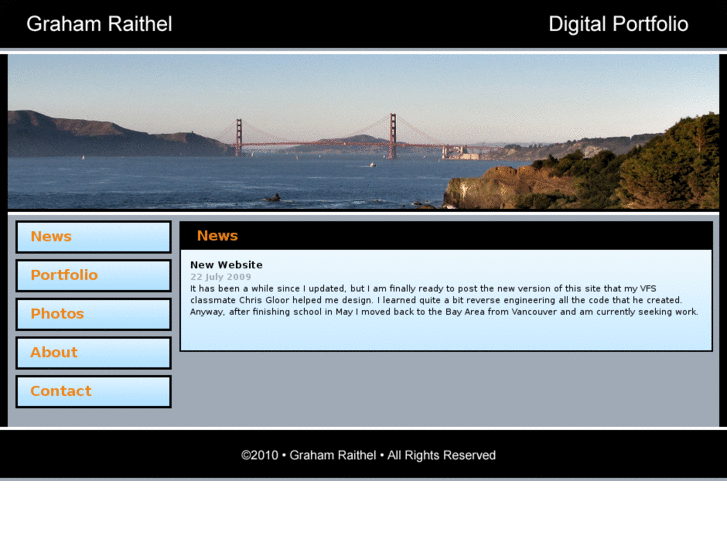Screen dimensions: 727x545
Task: Select the New Website post title
Action: click(x=226, y=265)
